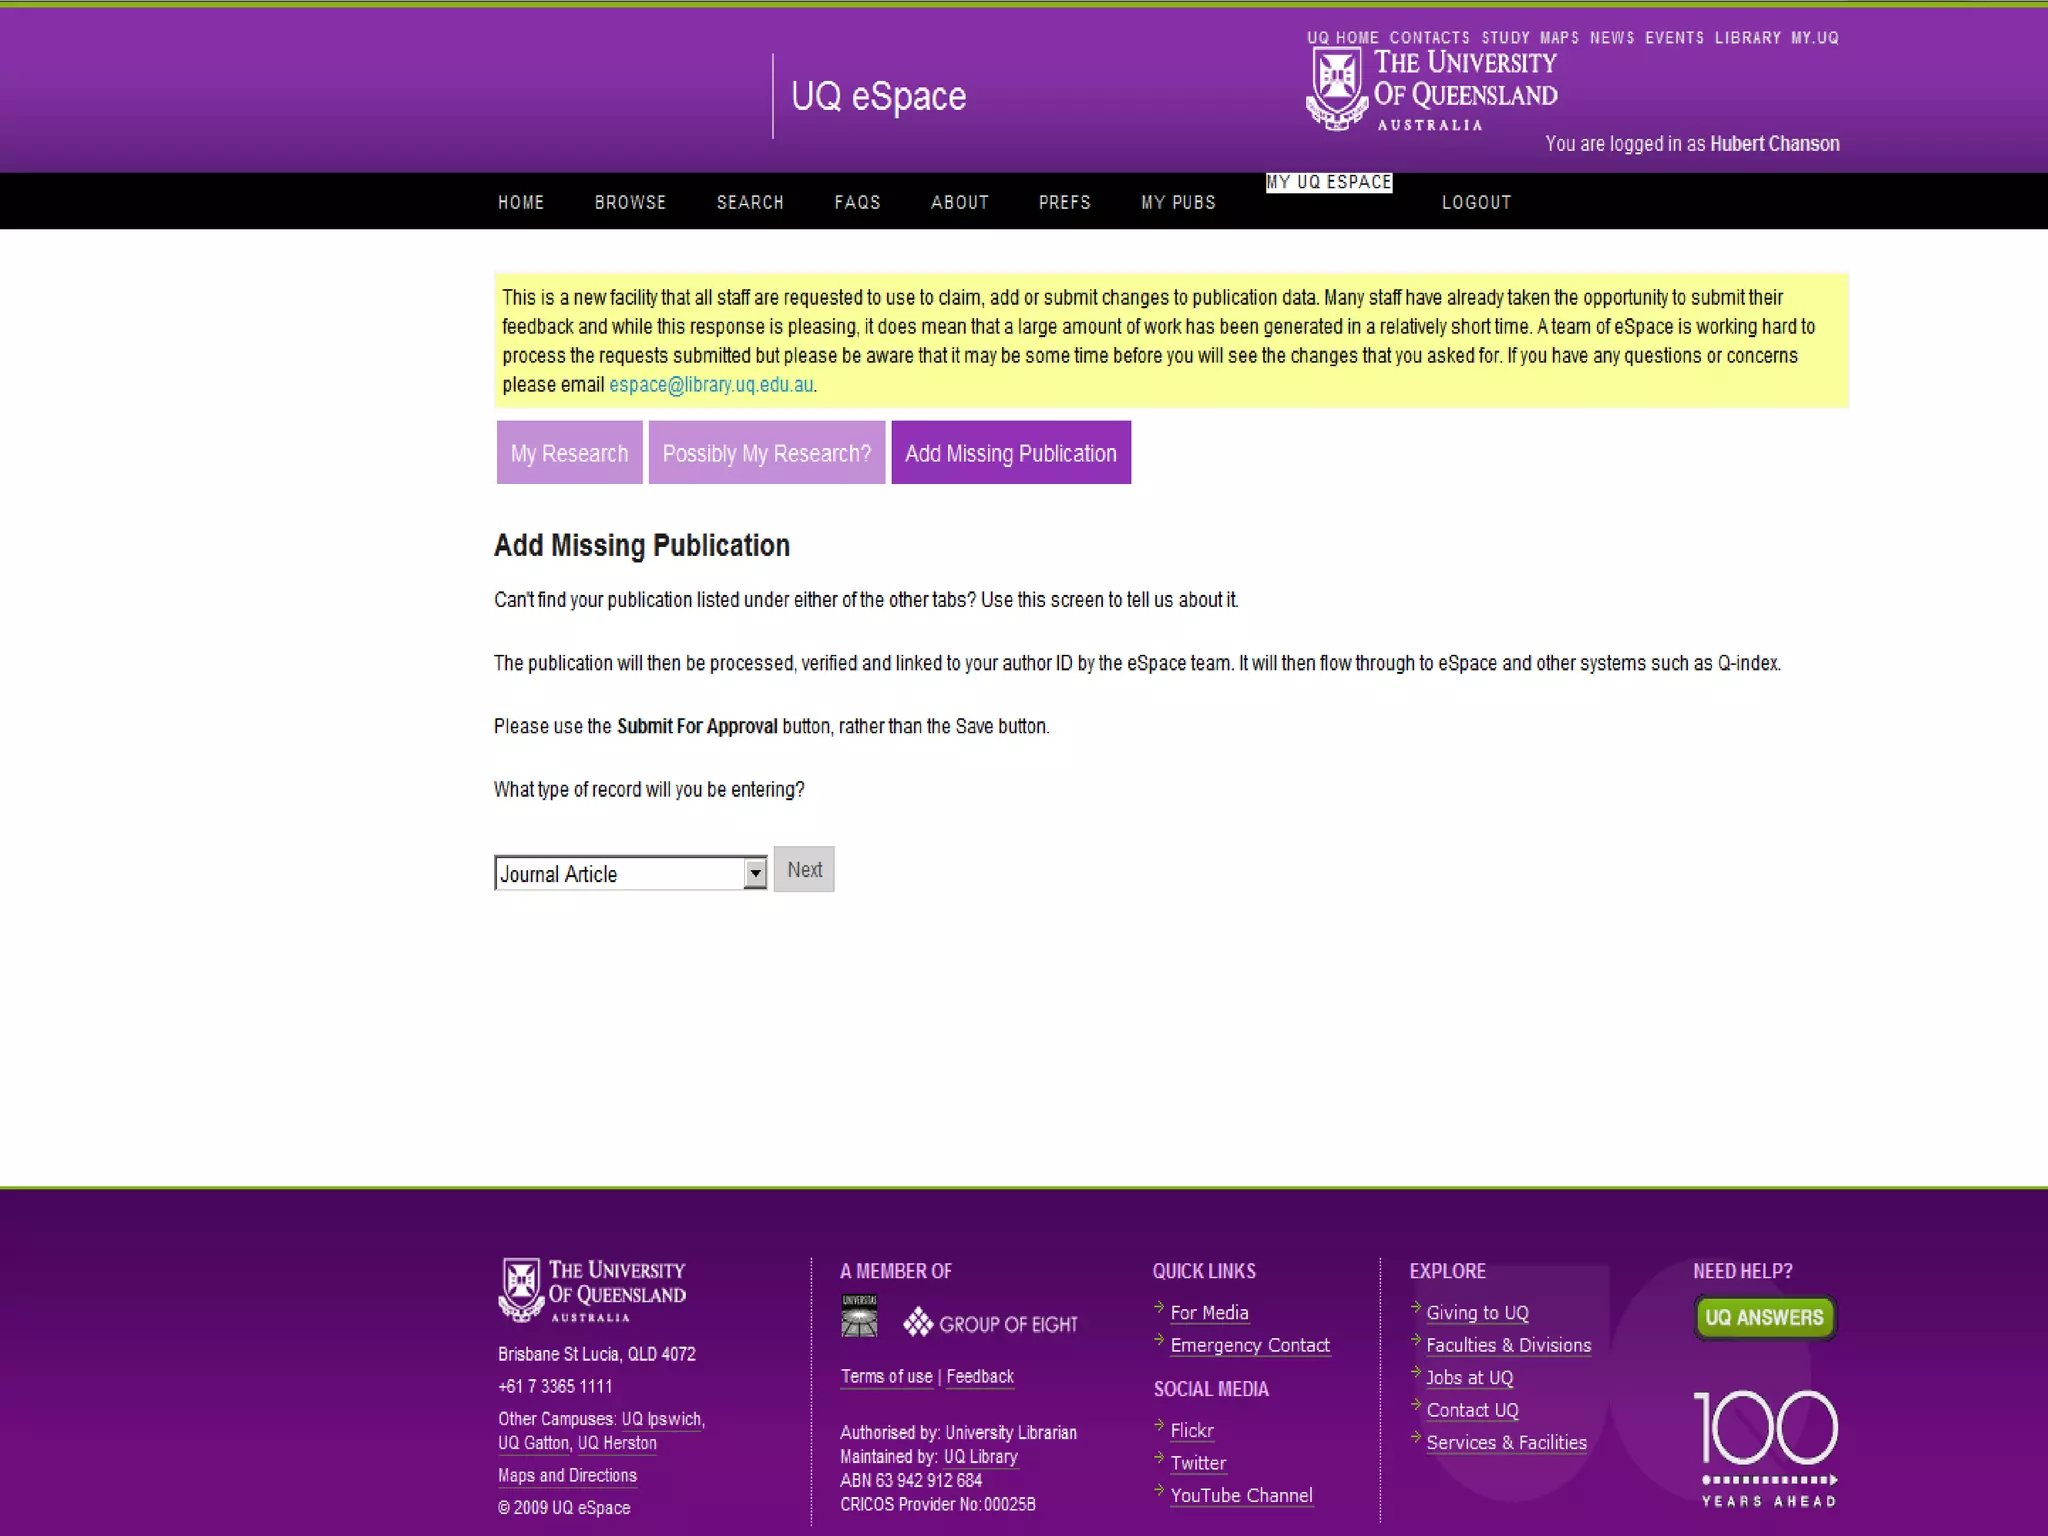
Task: Click the Universitas 21 member logo
Action: click(x=859, y=1316)
